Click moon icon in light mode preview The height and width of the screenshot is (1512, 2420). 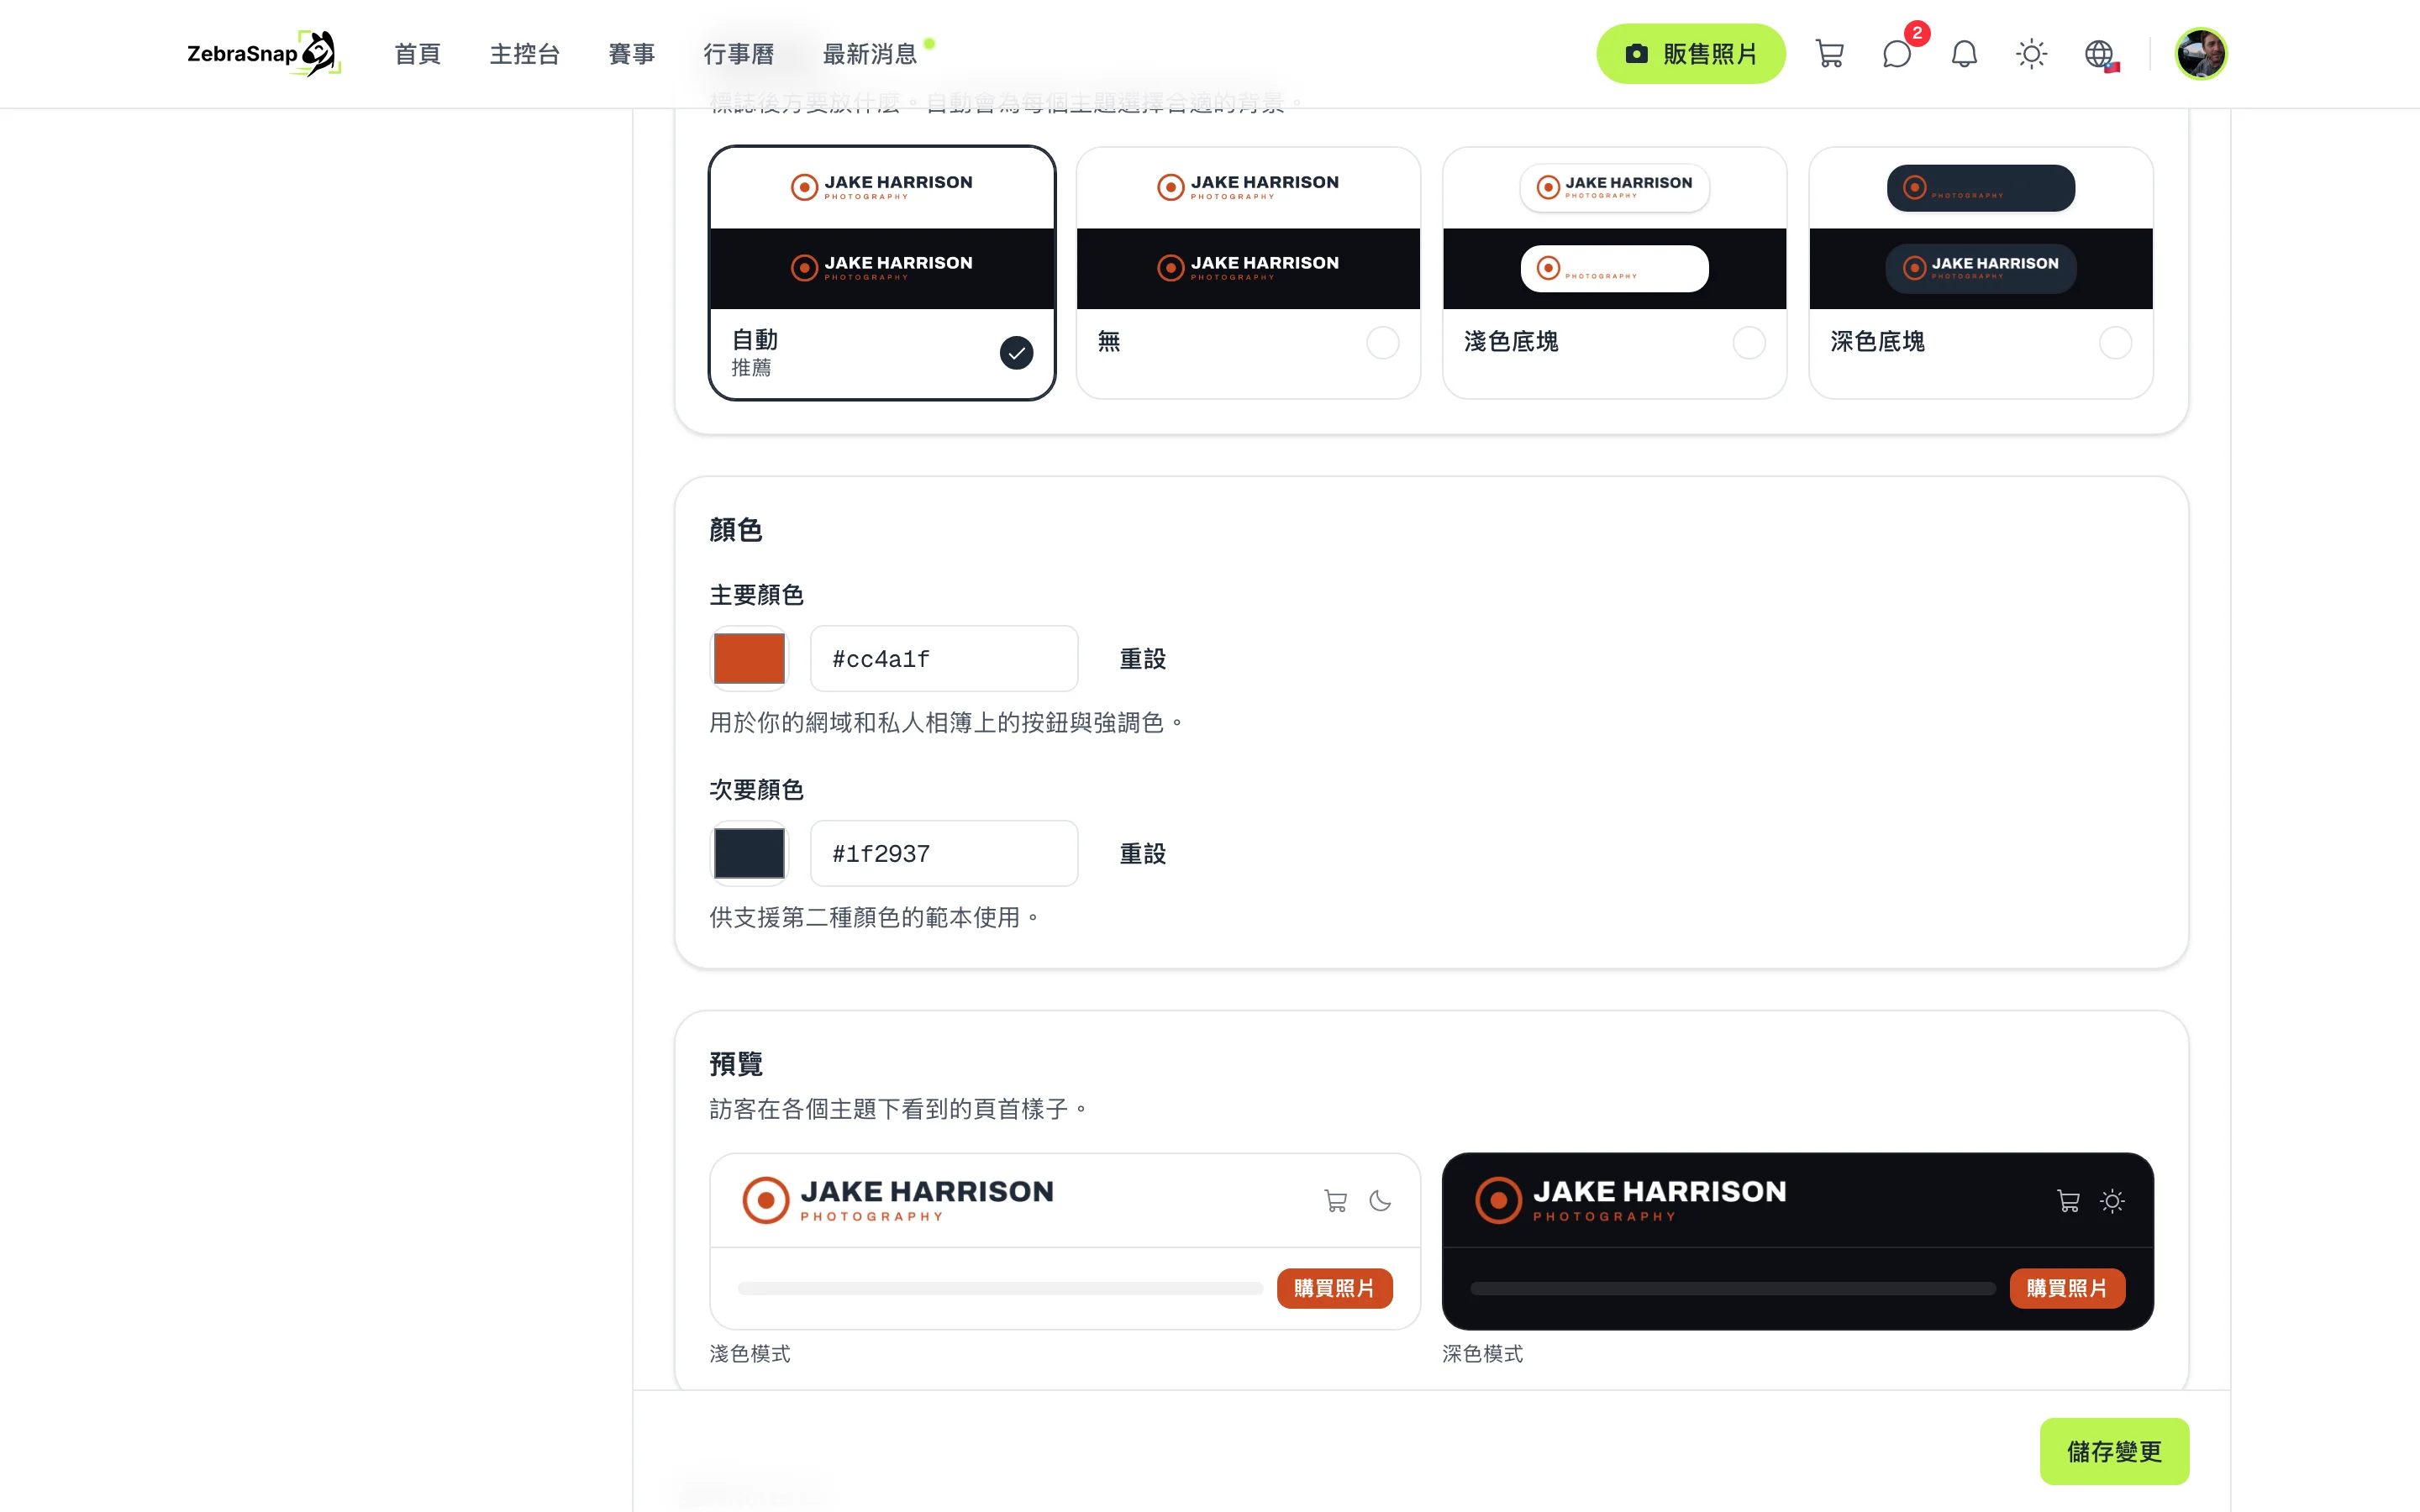tap(1380, 1200)
